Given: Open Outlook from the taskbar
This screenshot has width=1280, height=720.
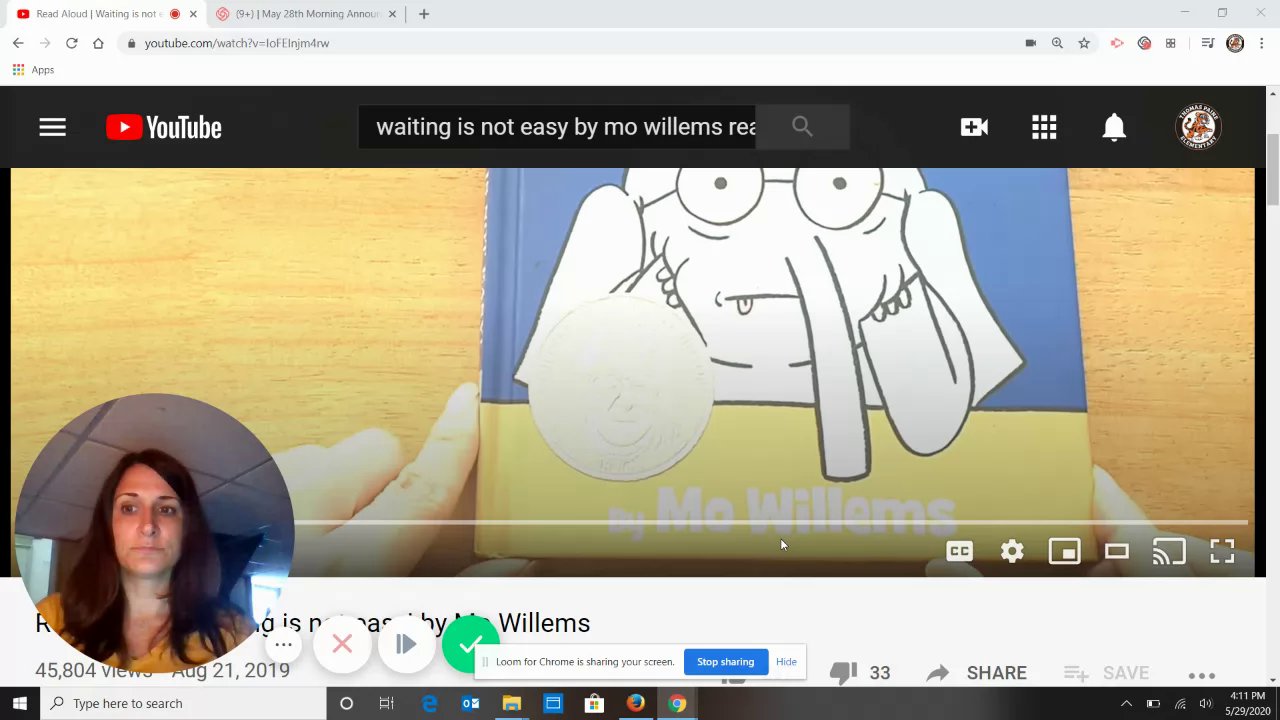Looking at the screenshot, I should 470,703.
